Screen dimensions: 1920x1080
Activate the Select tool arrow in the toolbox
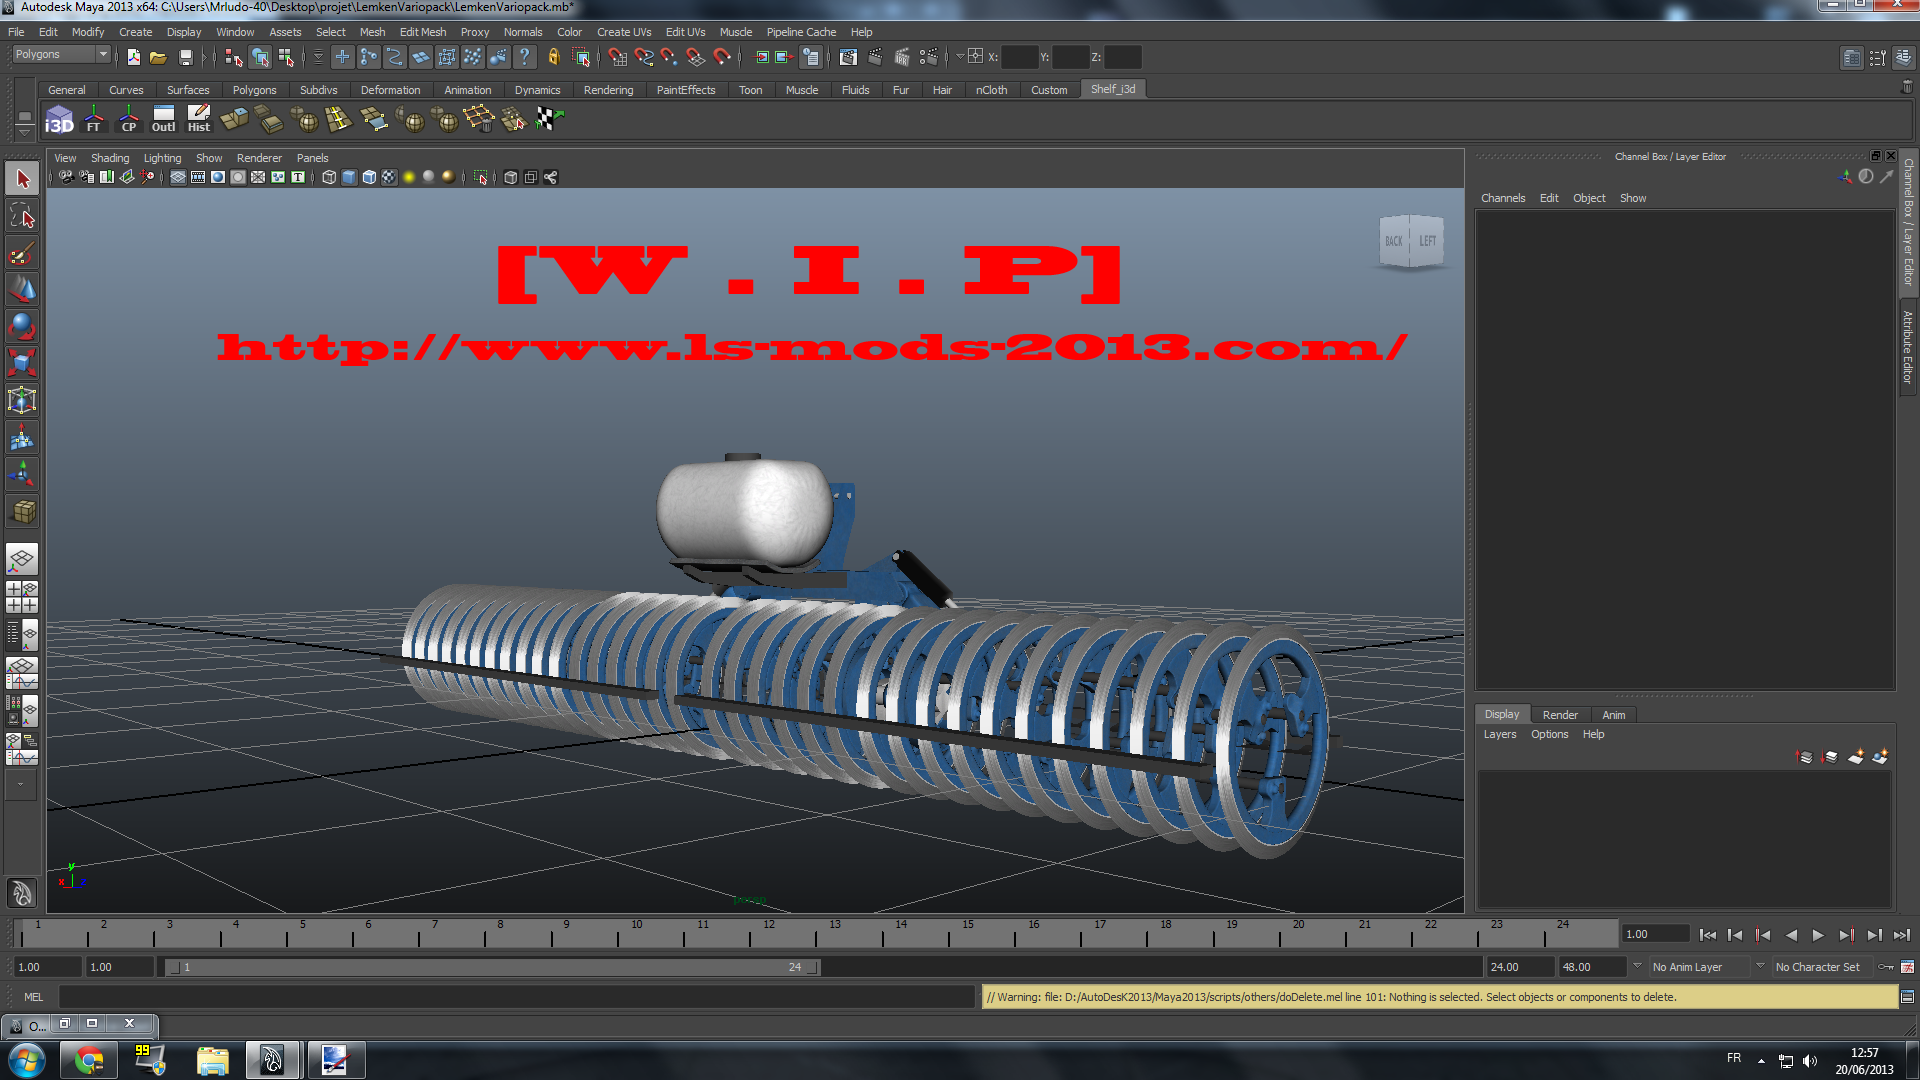pyautogui.click(x=22, y=180)
